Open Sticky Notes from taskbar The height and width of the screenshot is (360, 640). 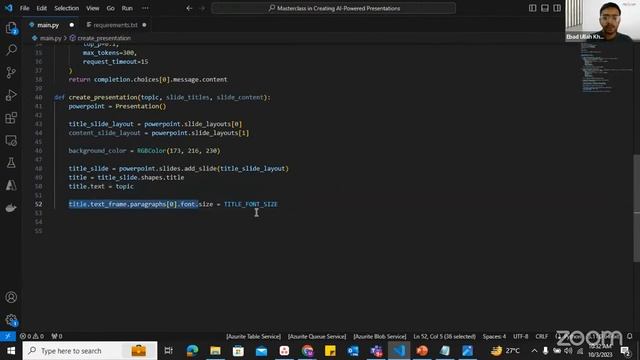pos(330,351)
